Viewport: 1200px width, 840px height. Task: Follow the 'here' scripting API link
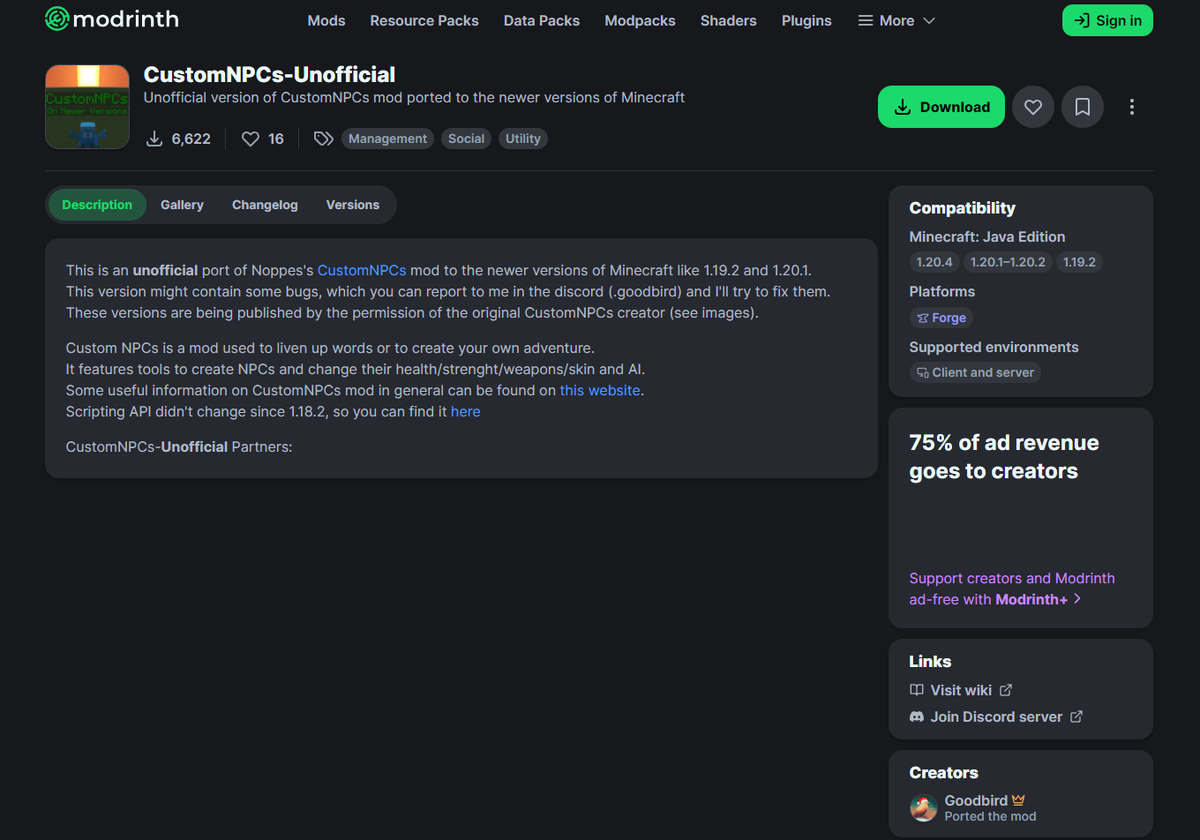[466, 411]
